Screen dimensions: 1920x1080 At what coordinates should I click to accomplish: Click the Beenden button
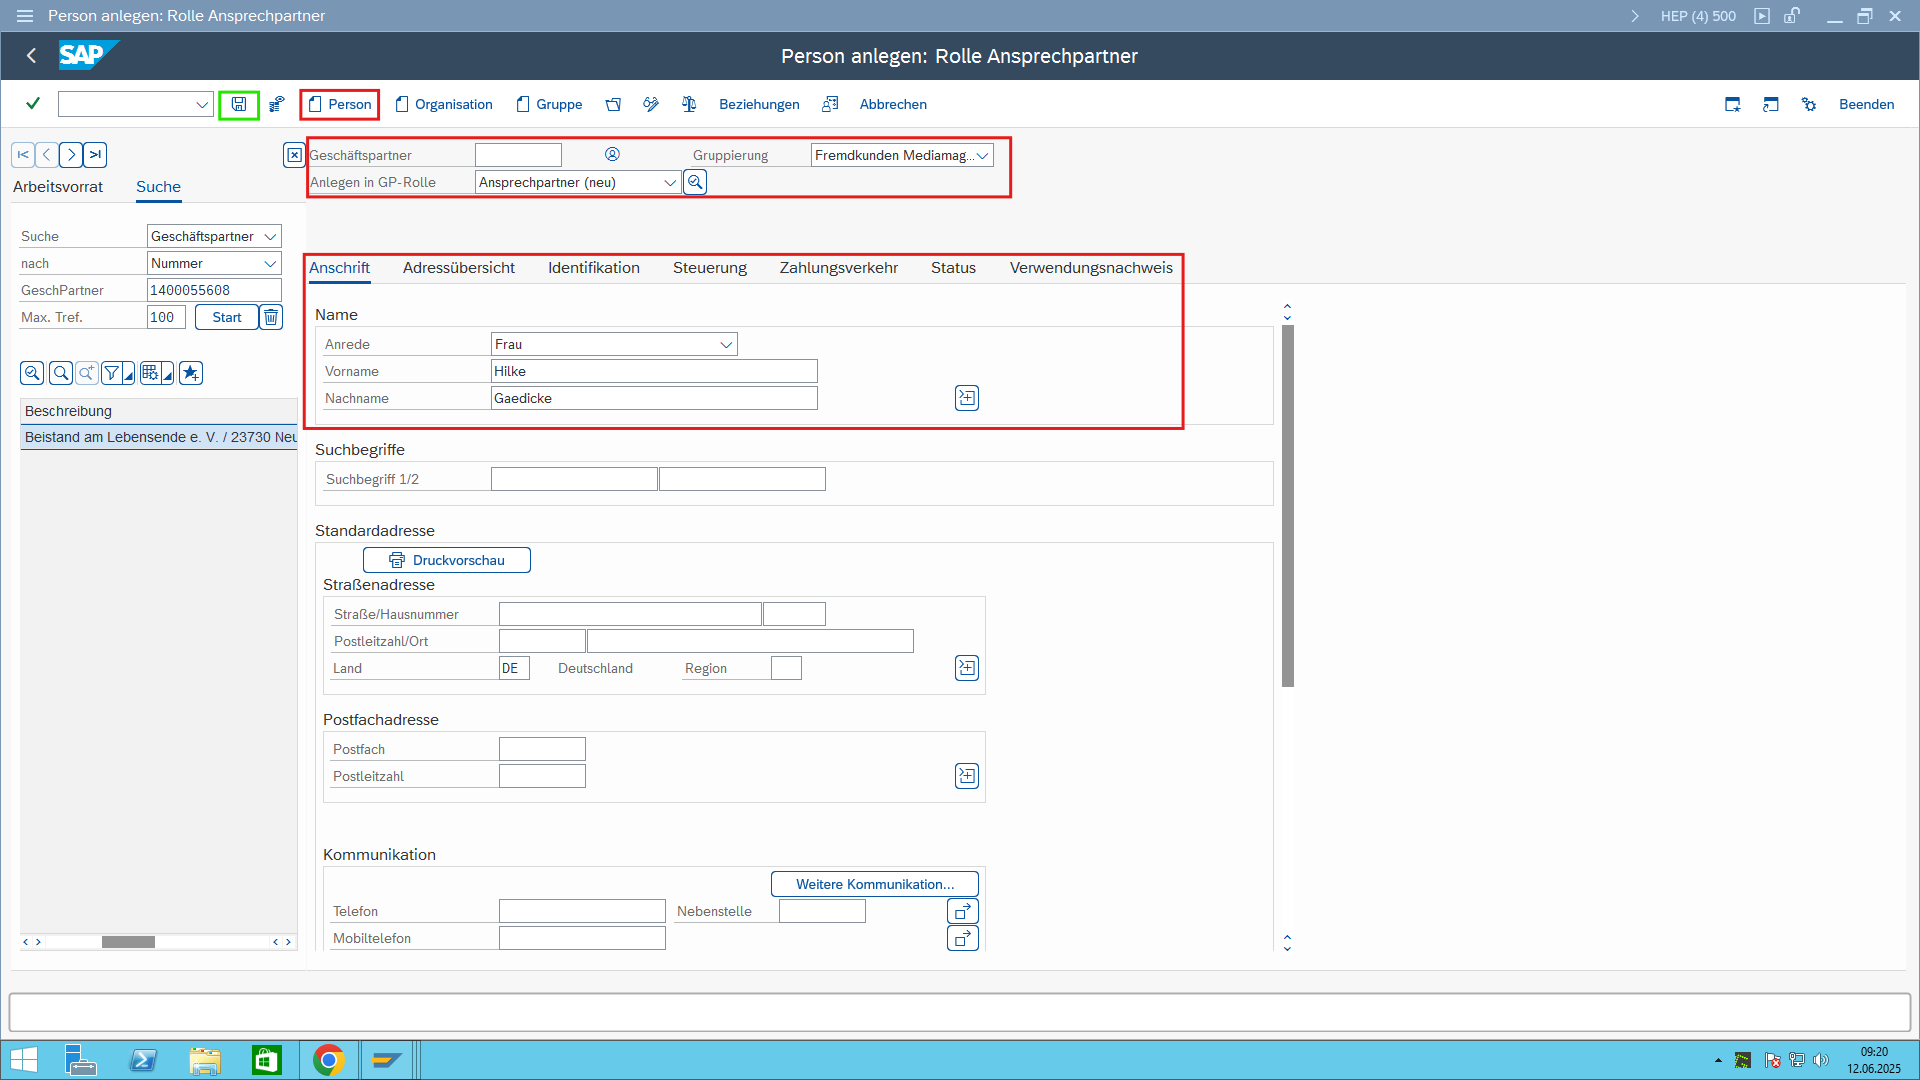pos(1866,104)
